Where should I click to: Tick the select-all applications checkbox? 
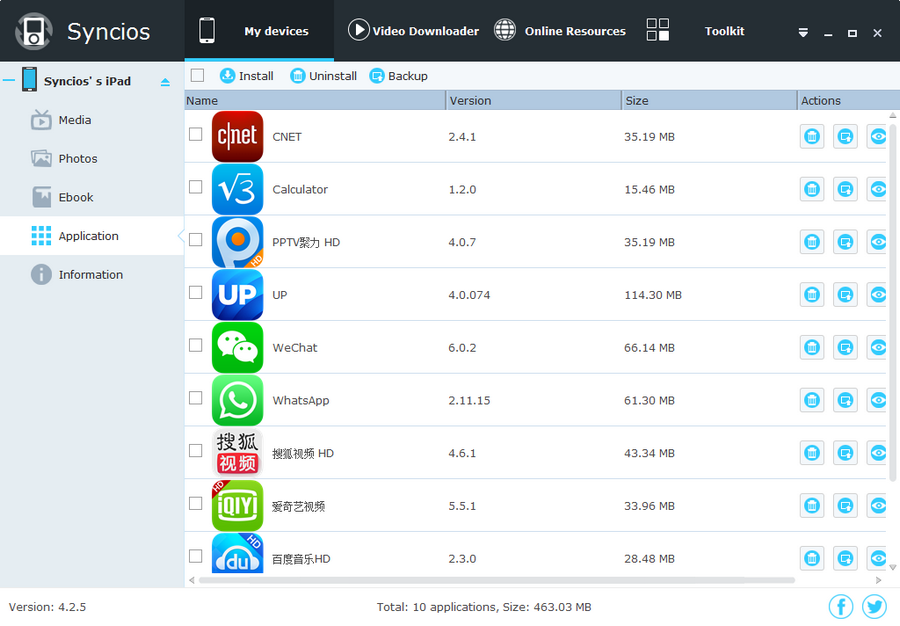click(197, 76)
